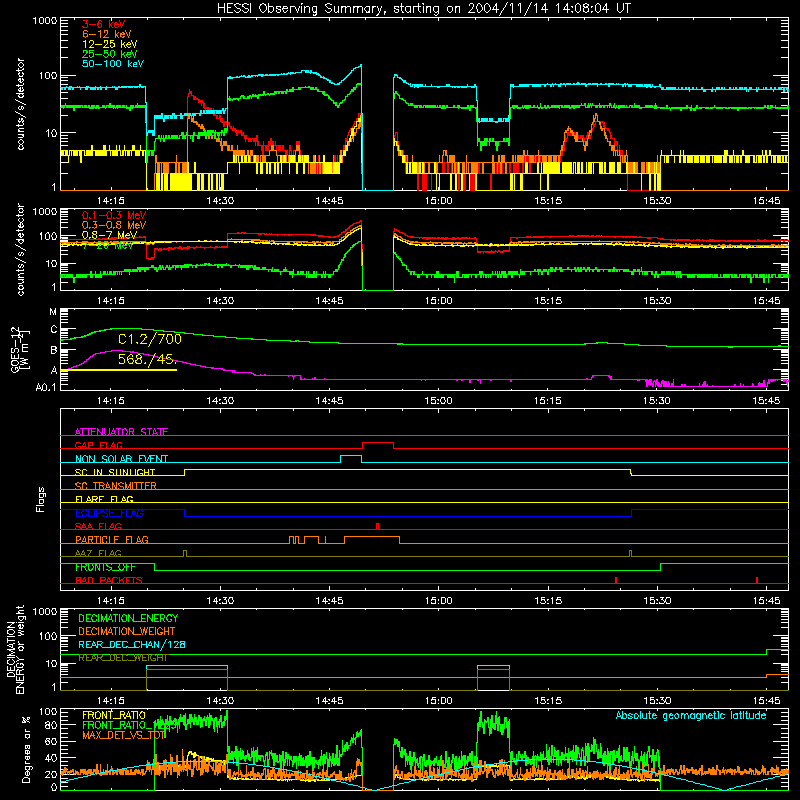Image resolution: width=800 pixels, height=800 pixels.
Task: Select the ECLIPSE_FLAG label
Action: pyautogui.click(x=109, y=513)
